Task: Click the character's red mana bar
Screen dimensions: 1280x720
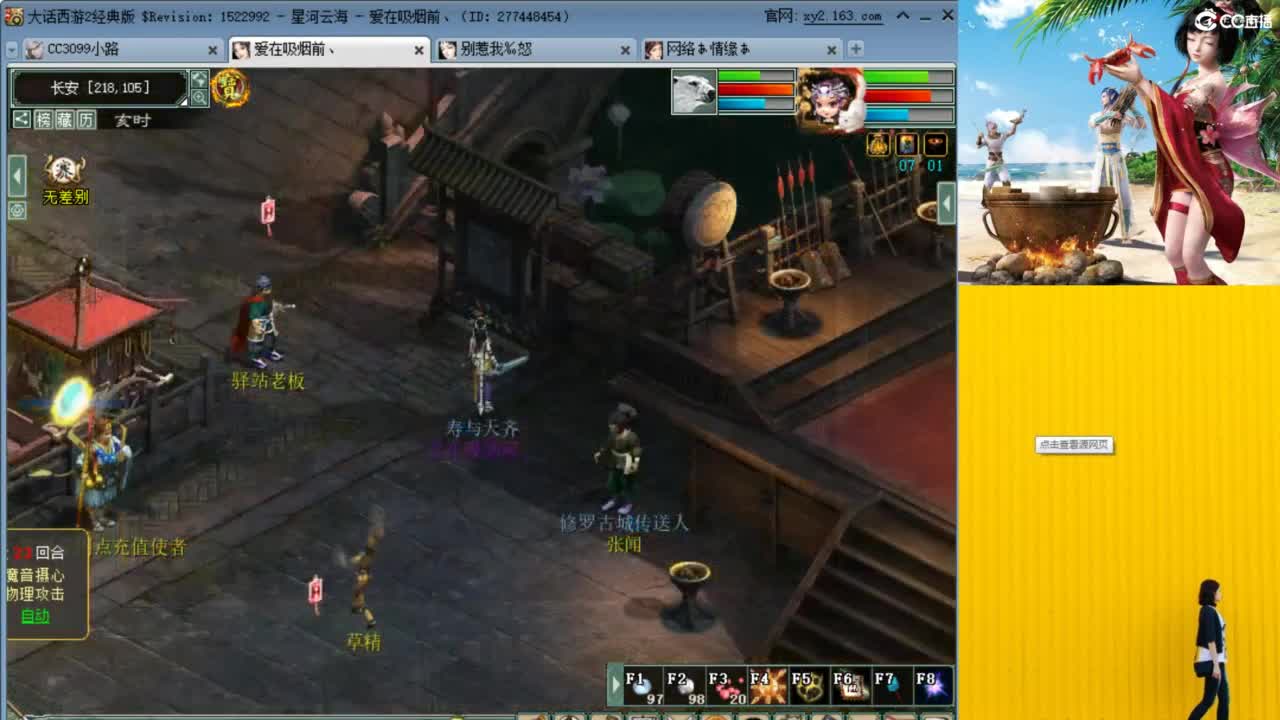Action: pyautogui.click(x=908, y=96)
